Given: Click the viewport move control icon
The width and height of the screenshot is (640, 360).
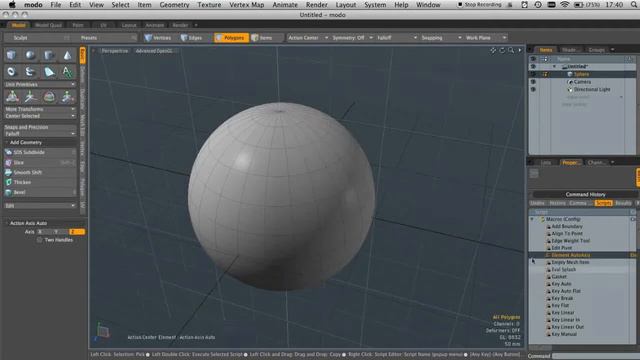Looking at the screenshot, I should click(493, 50).
